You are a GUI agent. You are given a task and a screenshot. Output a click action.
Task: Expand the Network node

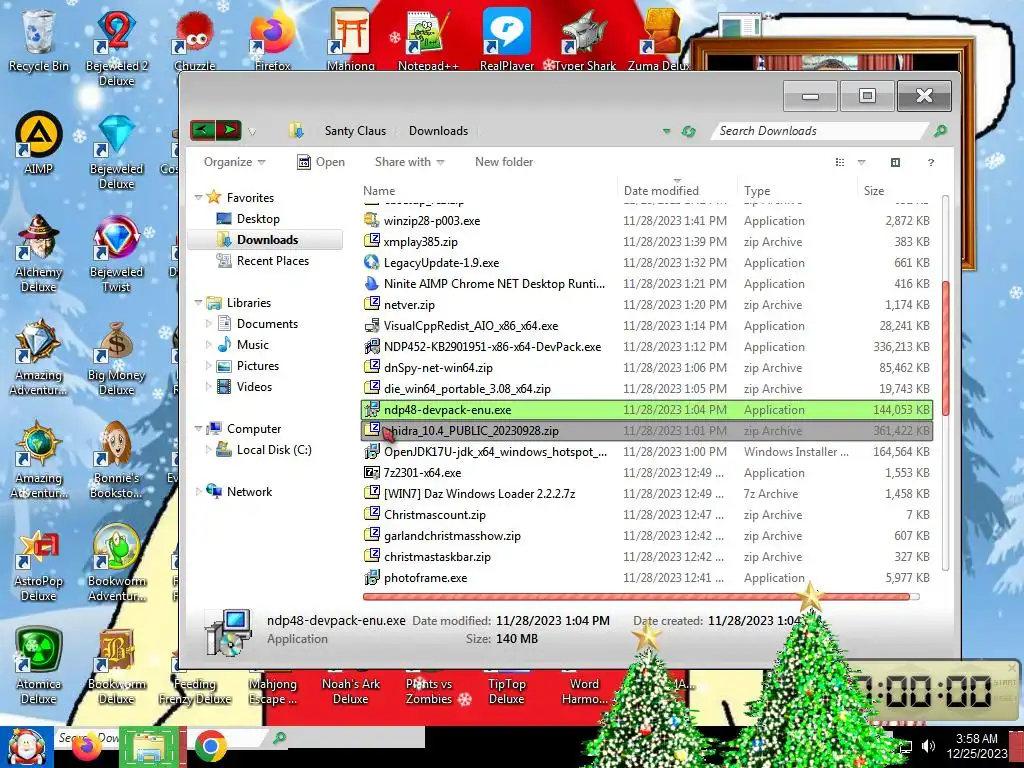[199, 491]
